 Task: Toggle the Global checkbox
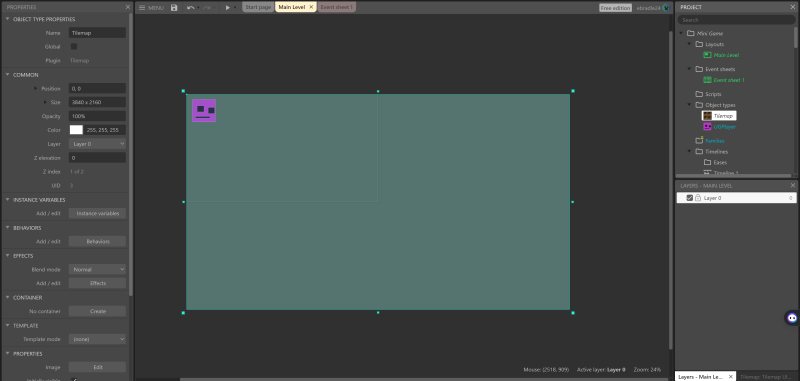coord(73,46)
